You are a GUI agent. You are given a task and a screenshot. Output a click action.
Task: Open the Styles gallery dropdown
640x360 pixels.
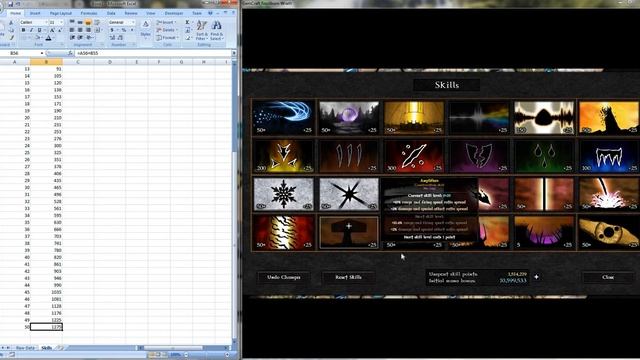coord(145,29)
